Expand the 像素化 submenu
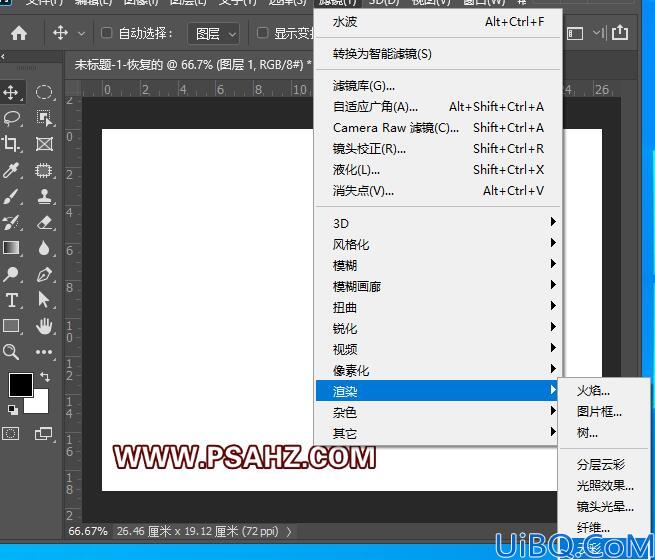 click(437, 370)
